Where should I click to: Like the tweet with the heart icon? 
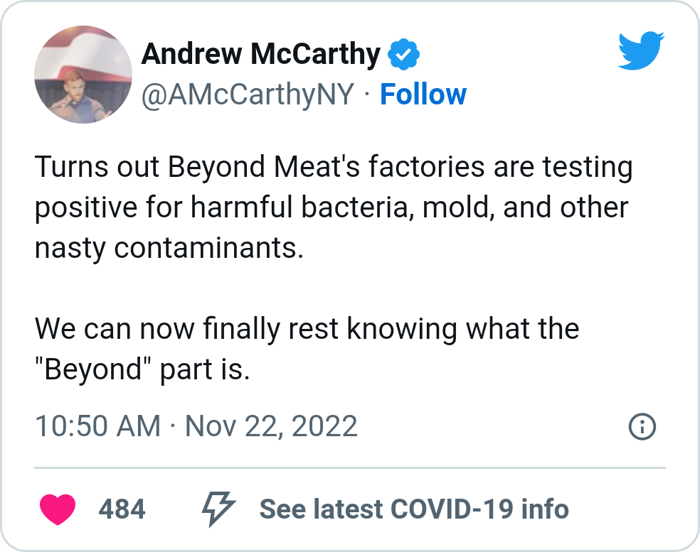59,509
